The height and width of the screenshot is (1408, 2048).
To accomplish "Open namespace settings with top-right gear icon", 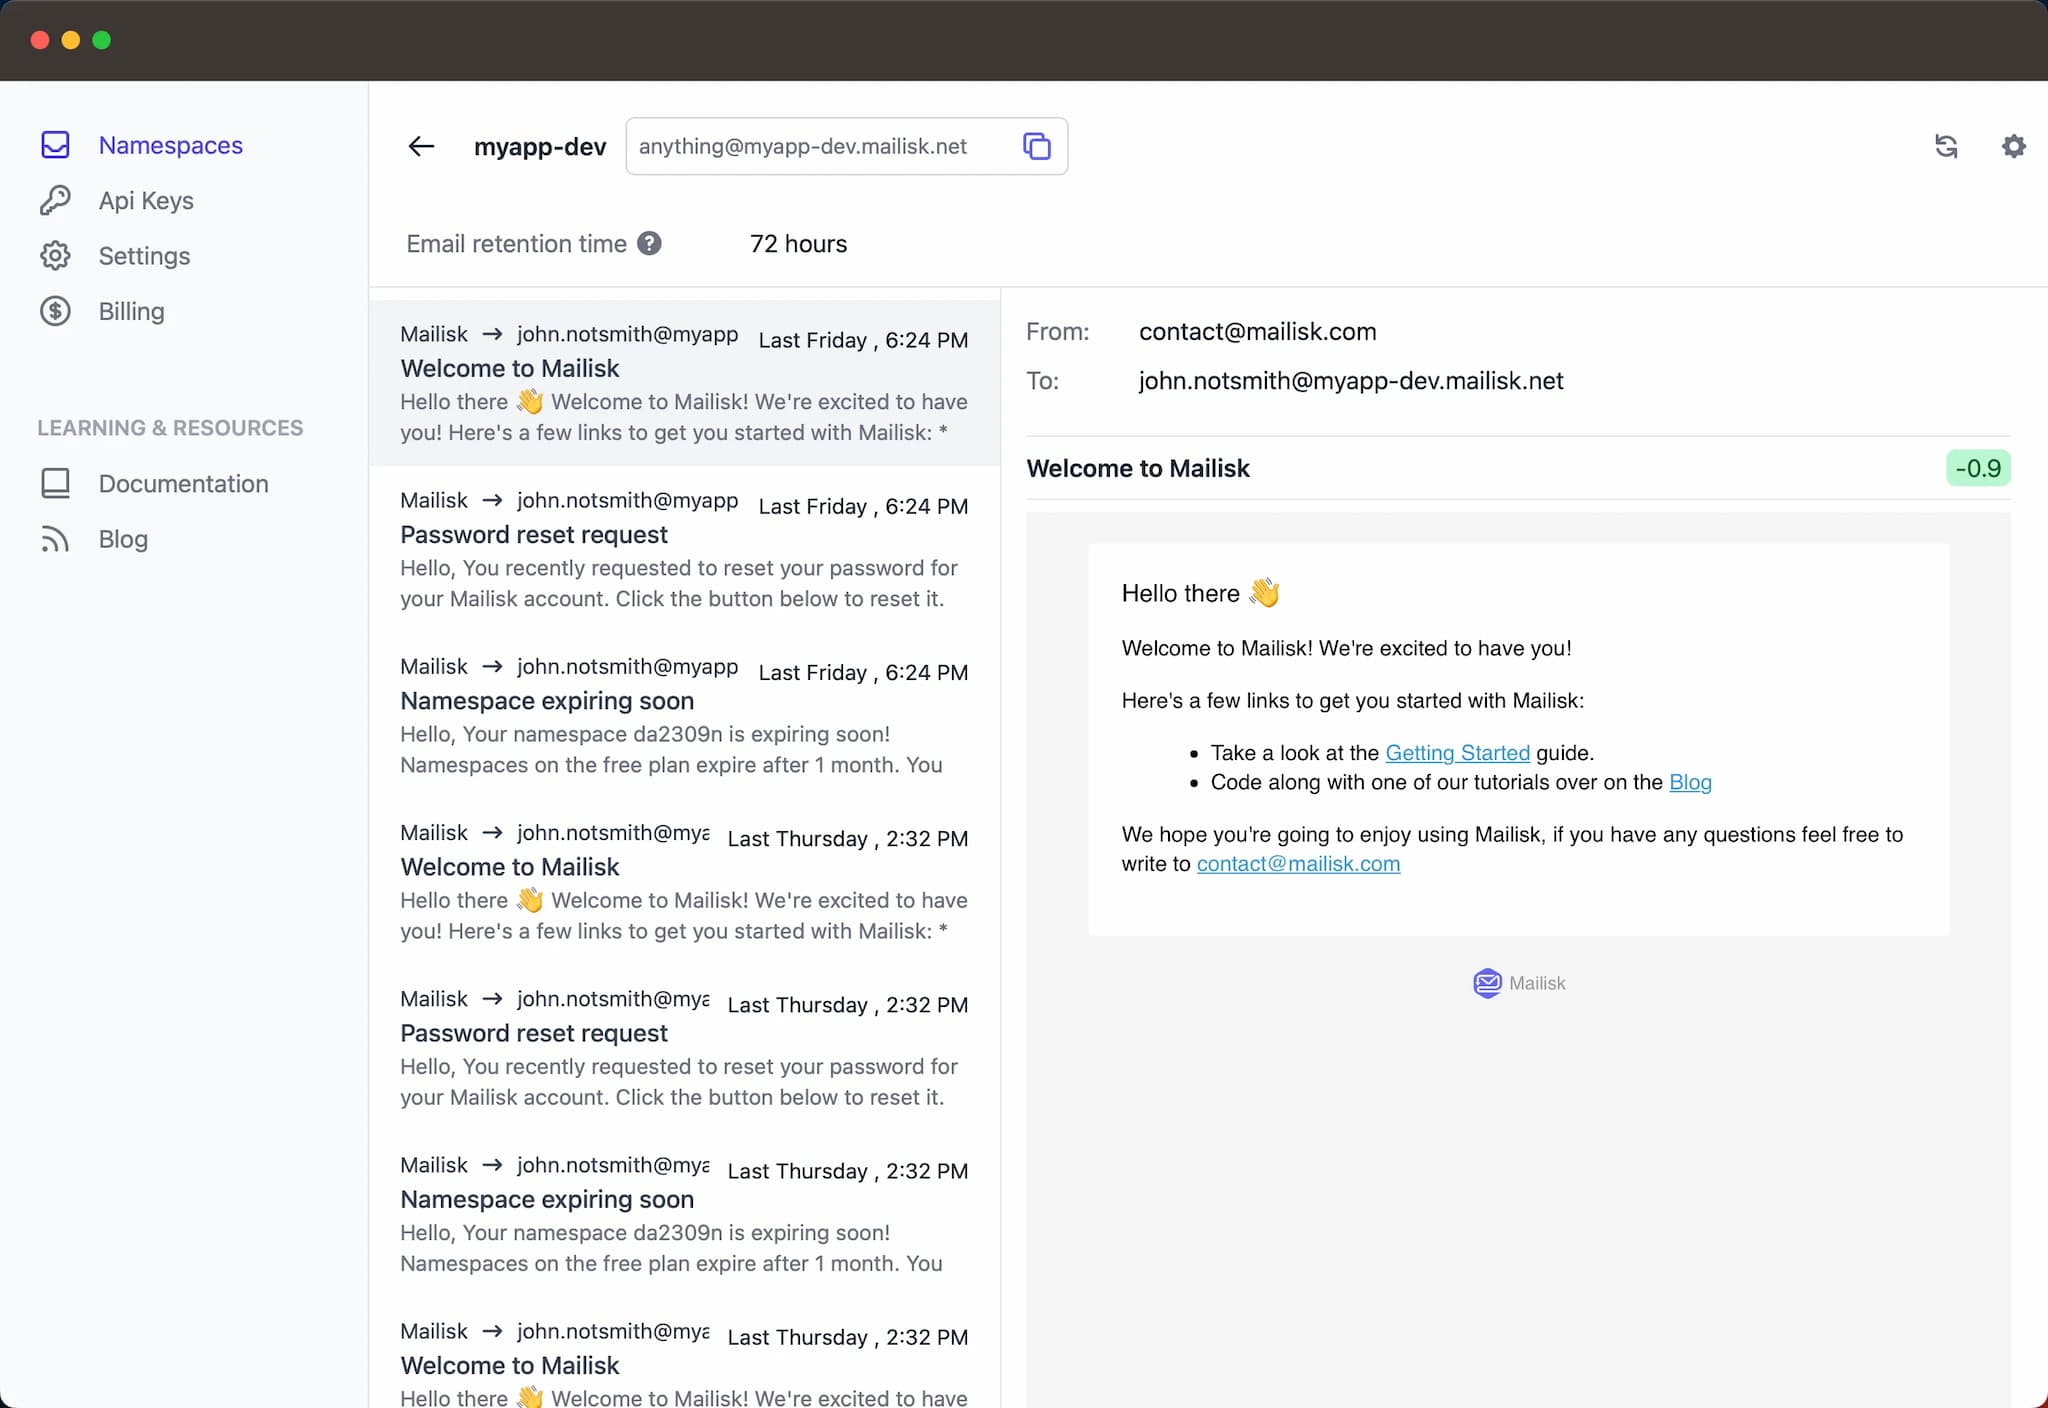I will (2013, 146).
